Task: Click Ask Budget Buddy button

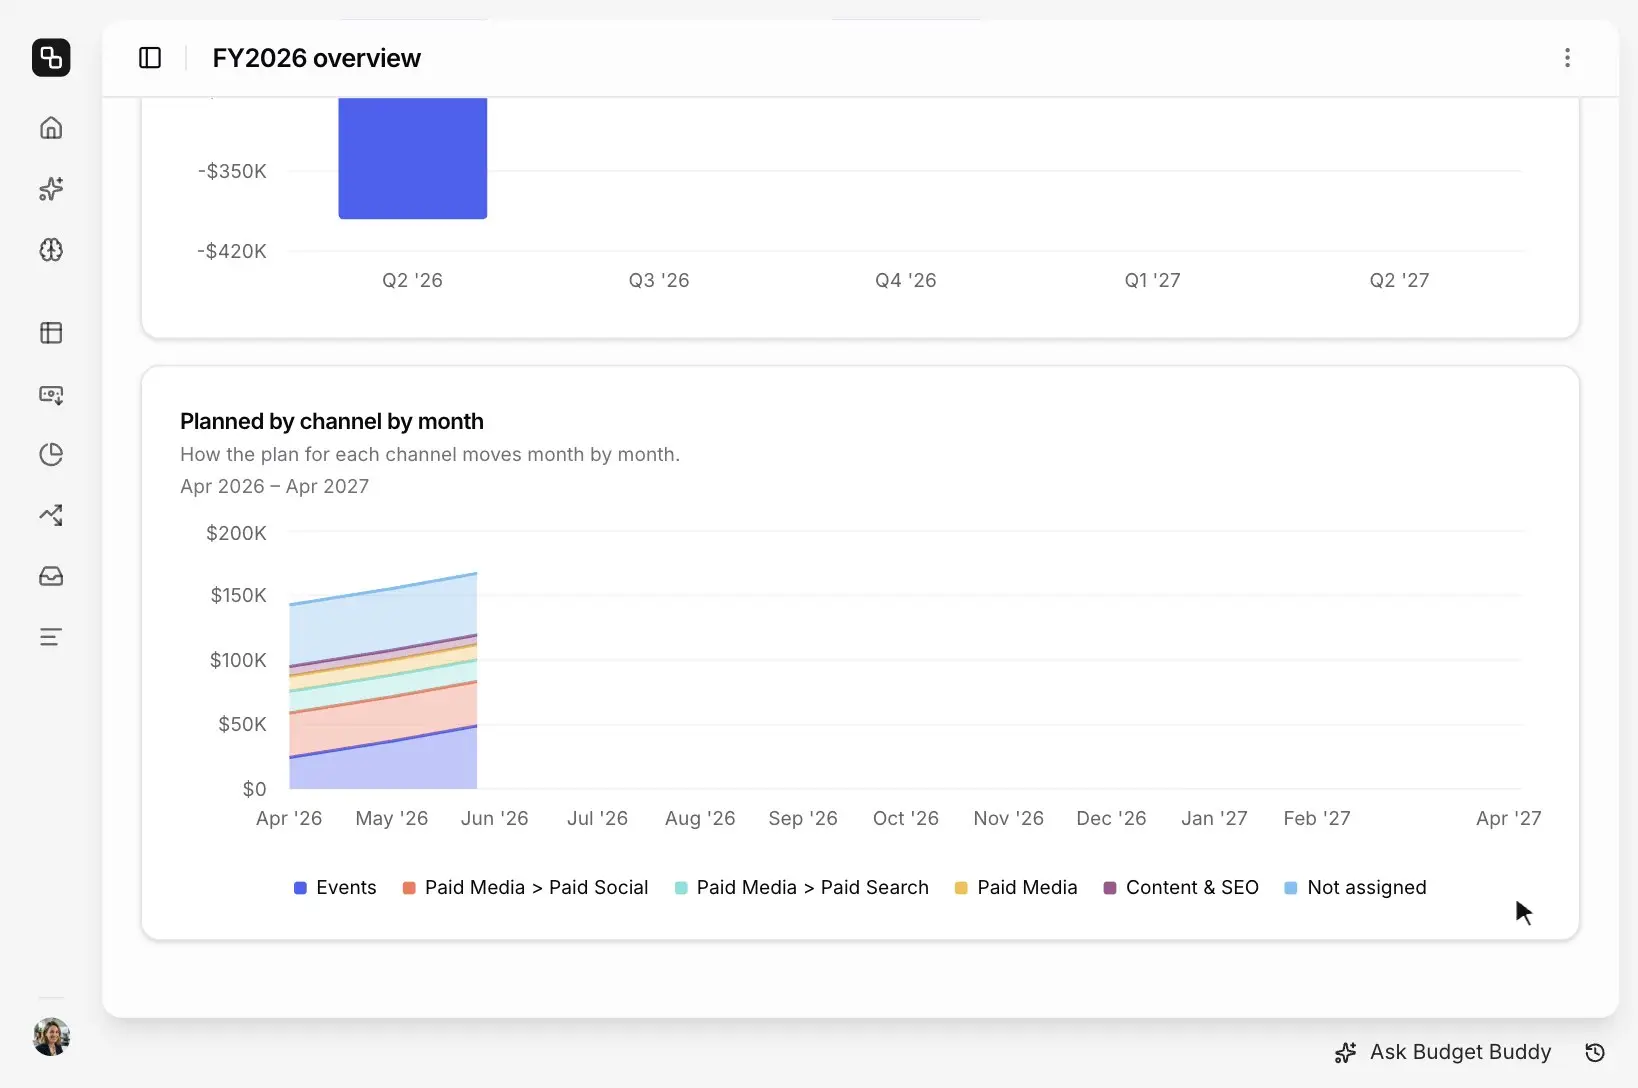Action: click(1443, 1052)
